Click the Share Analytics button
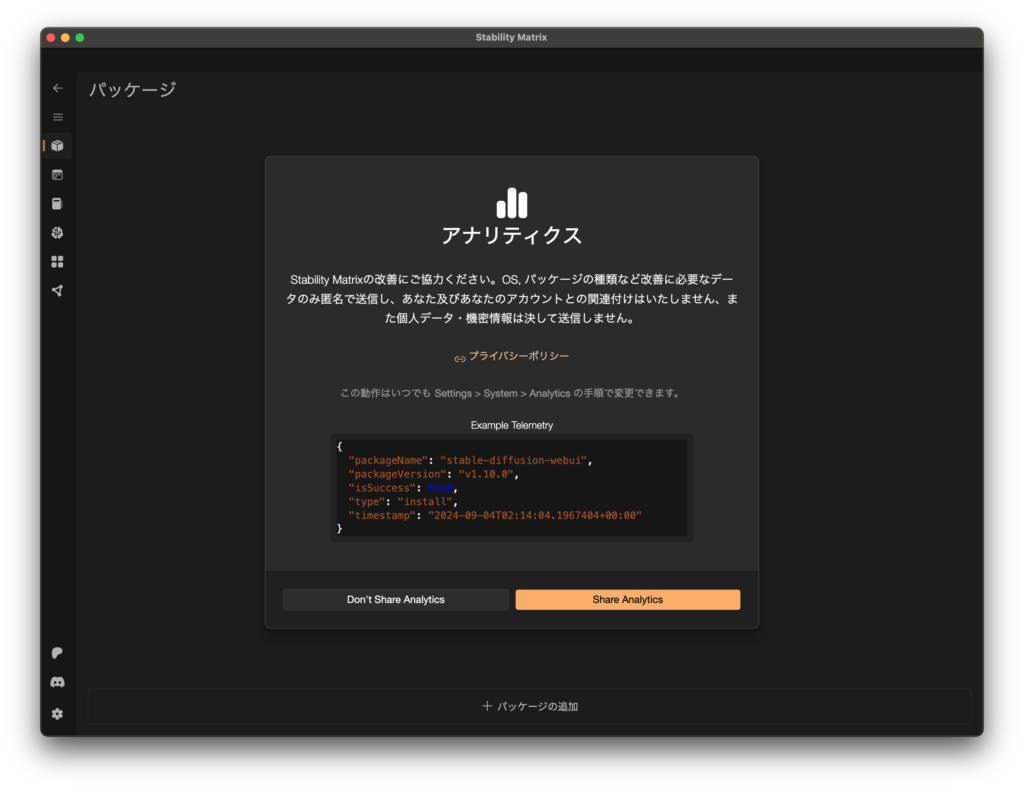The image size is (1024, 790). click(627, 600)
